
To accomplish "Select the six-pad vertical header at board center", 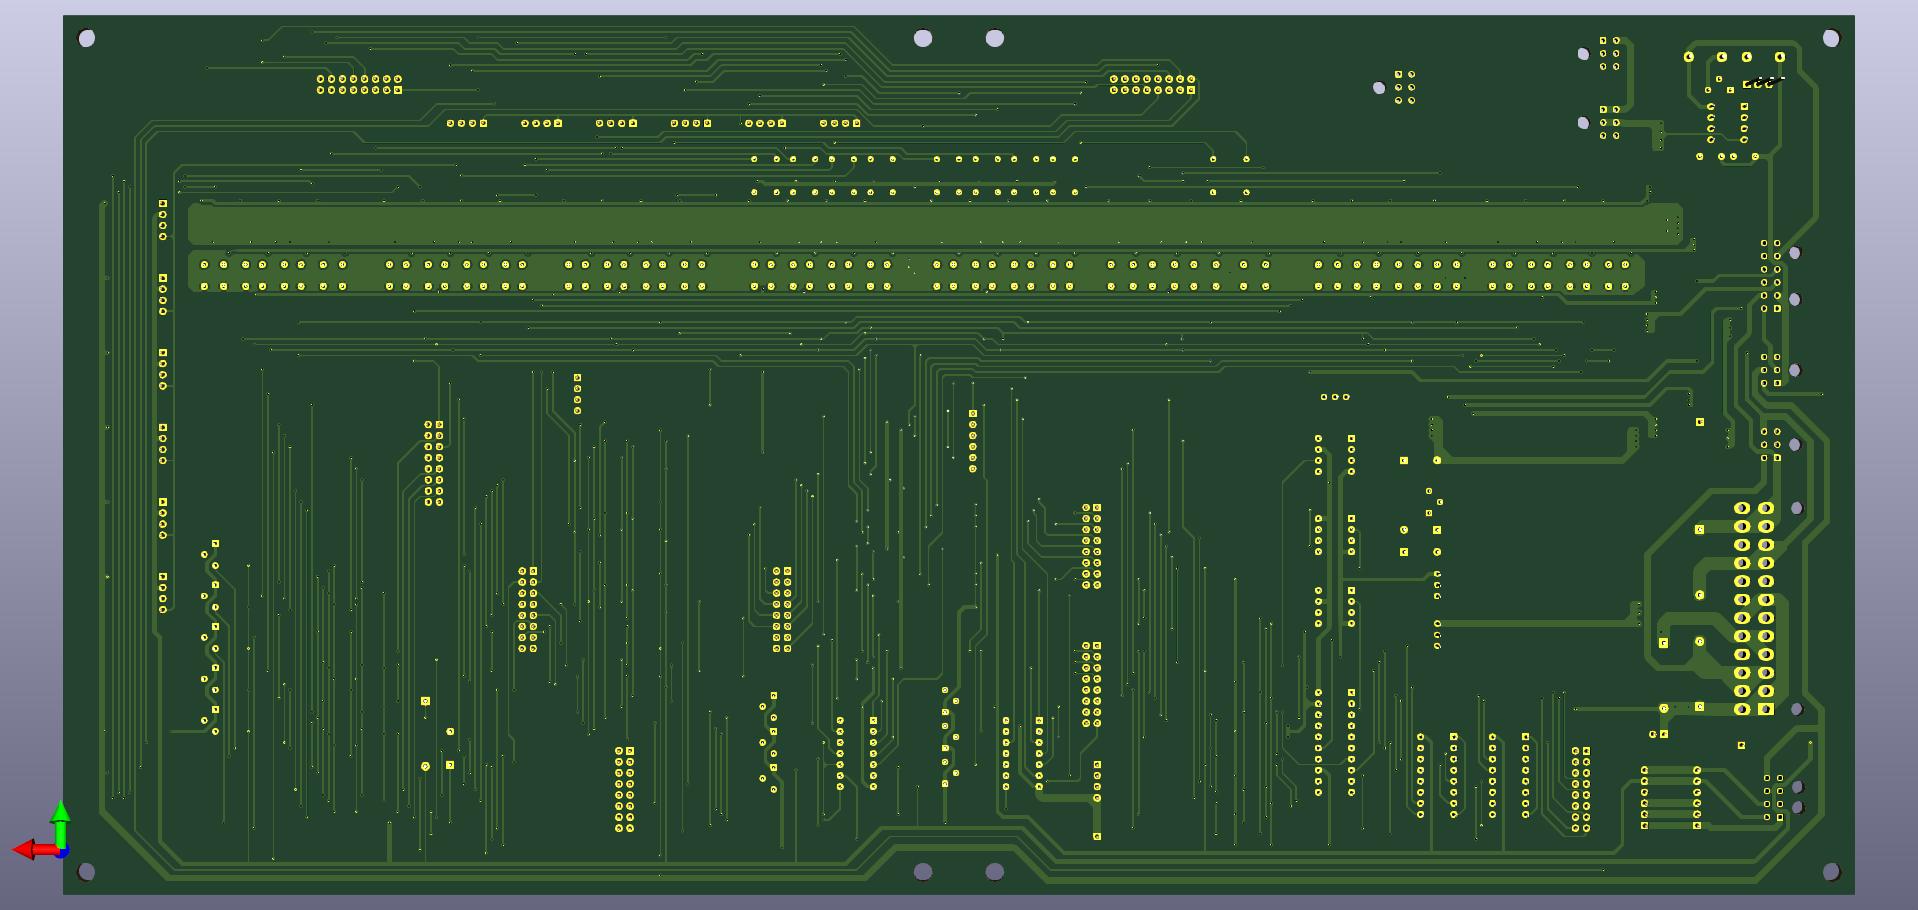I will click(973, 440).
